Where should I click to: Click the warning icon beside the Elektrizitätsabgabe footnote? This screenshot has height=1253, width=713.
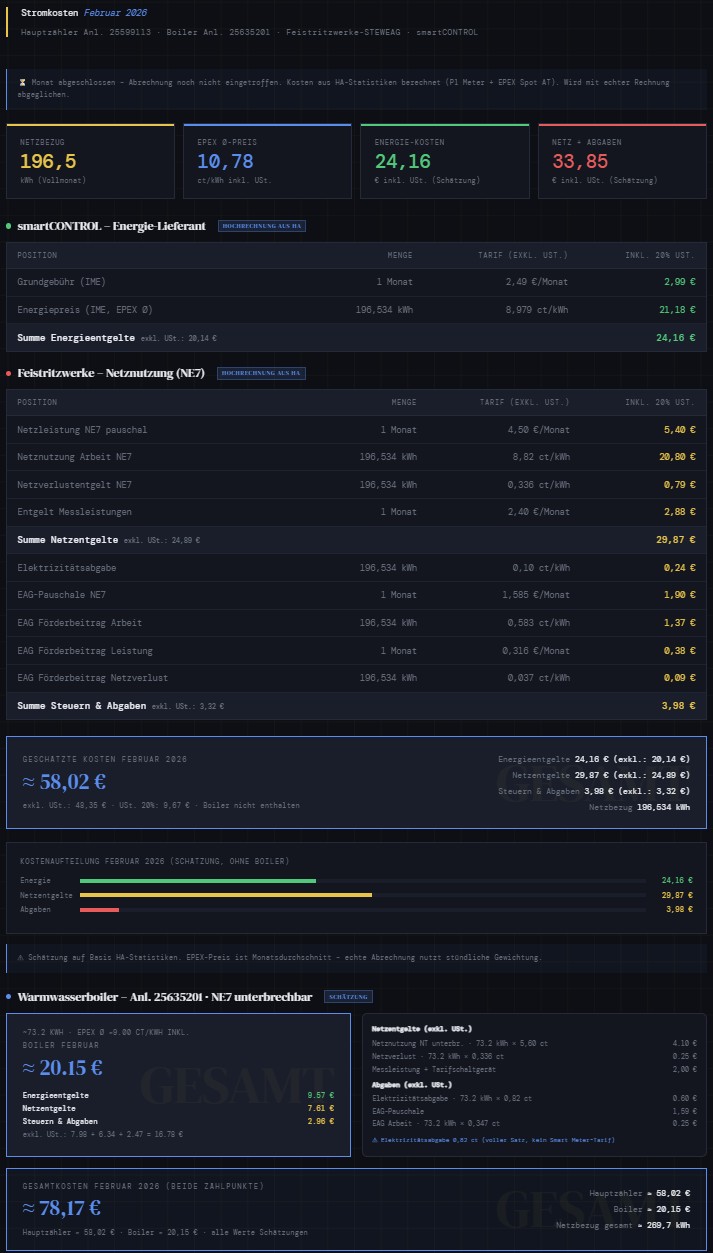pos(375,1139)
